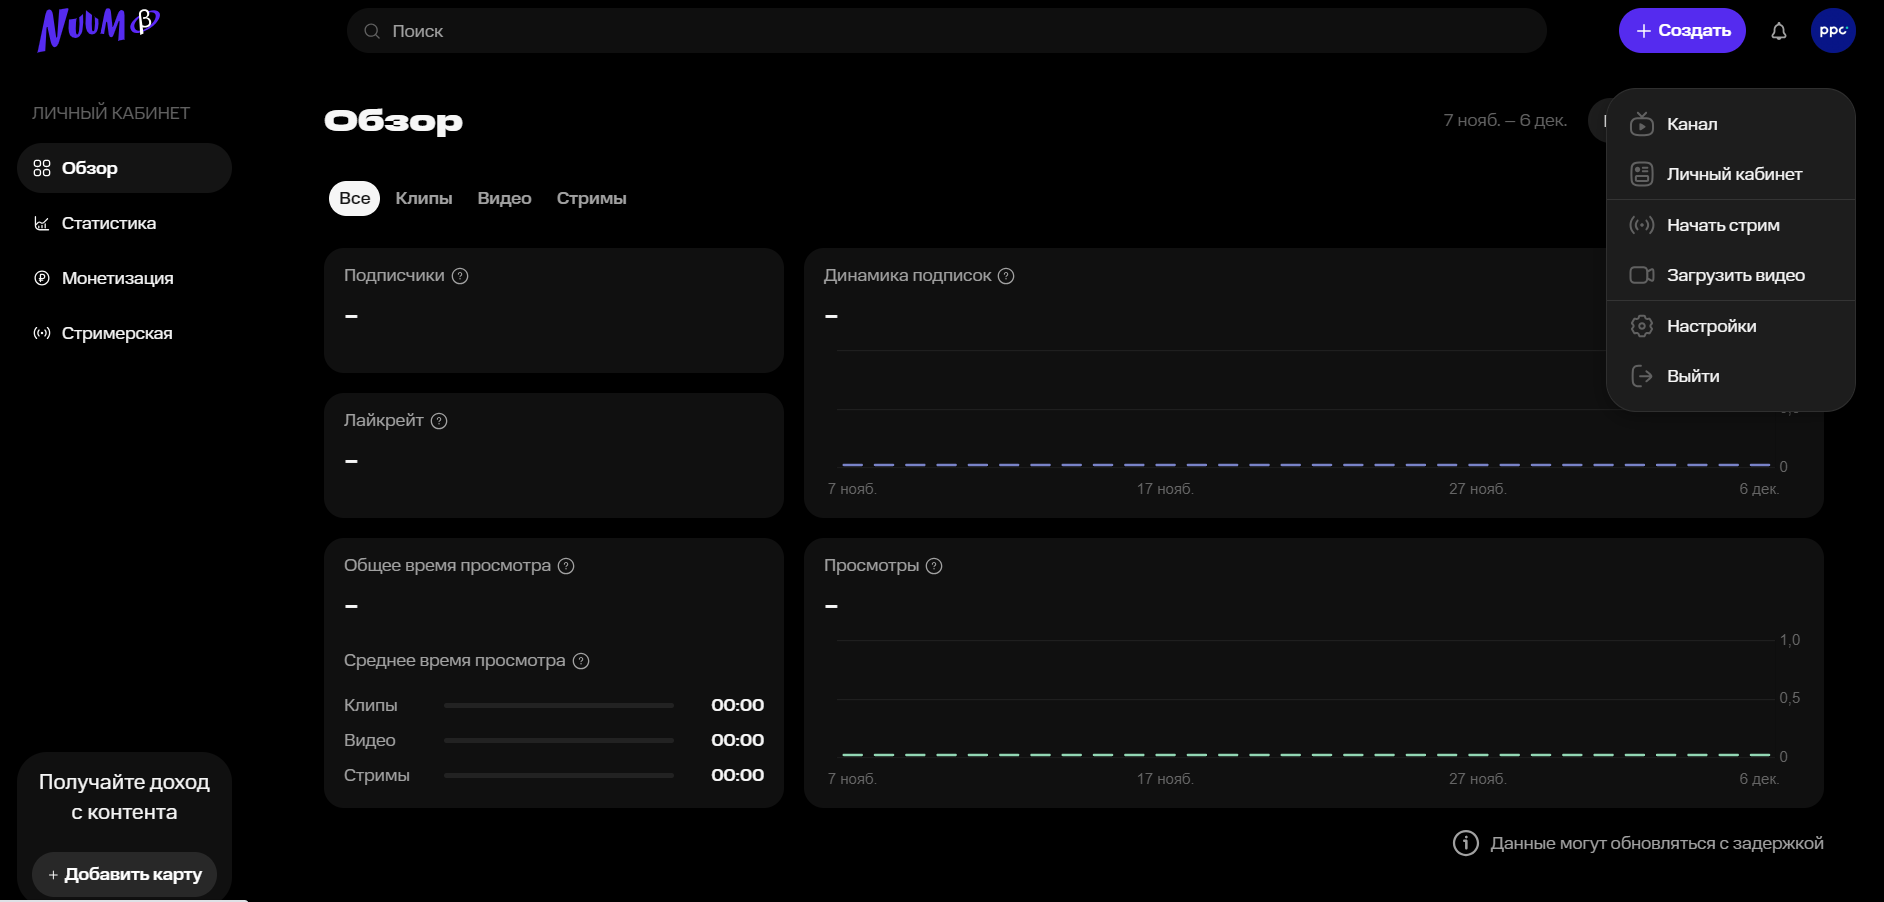Click help icon next to Подписчики
The image size is (1884, 902).
[x=460, y=276]
